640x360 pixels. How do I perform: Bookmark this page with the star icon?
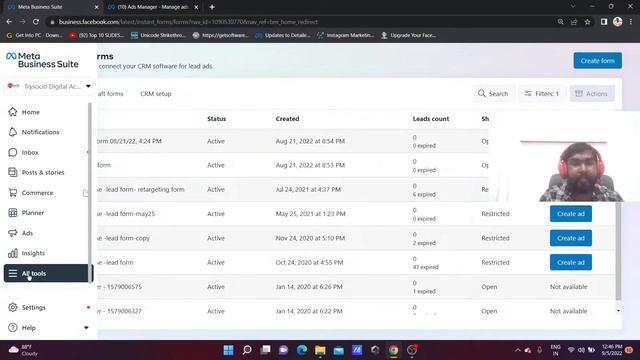click(587, 22)
